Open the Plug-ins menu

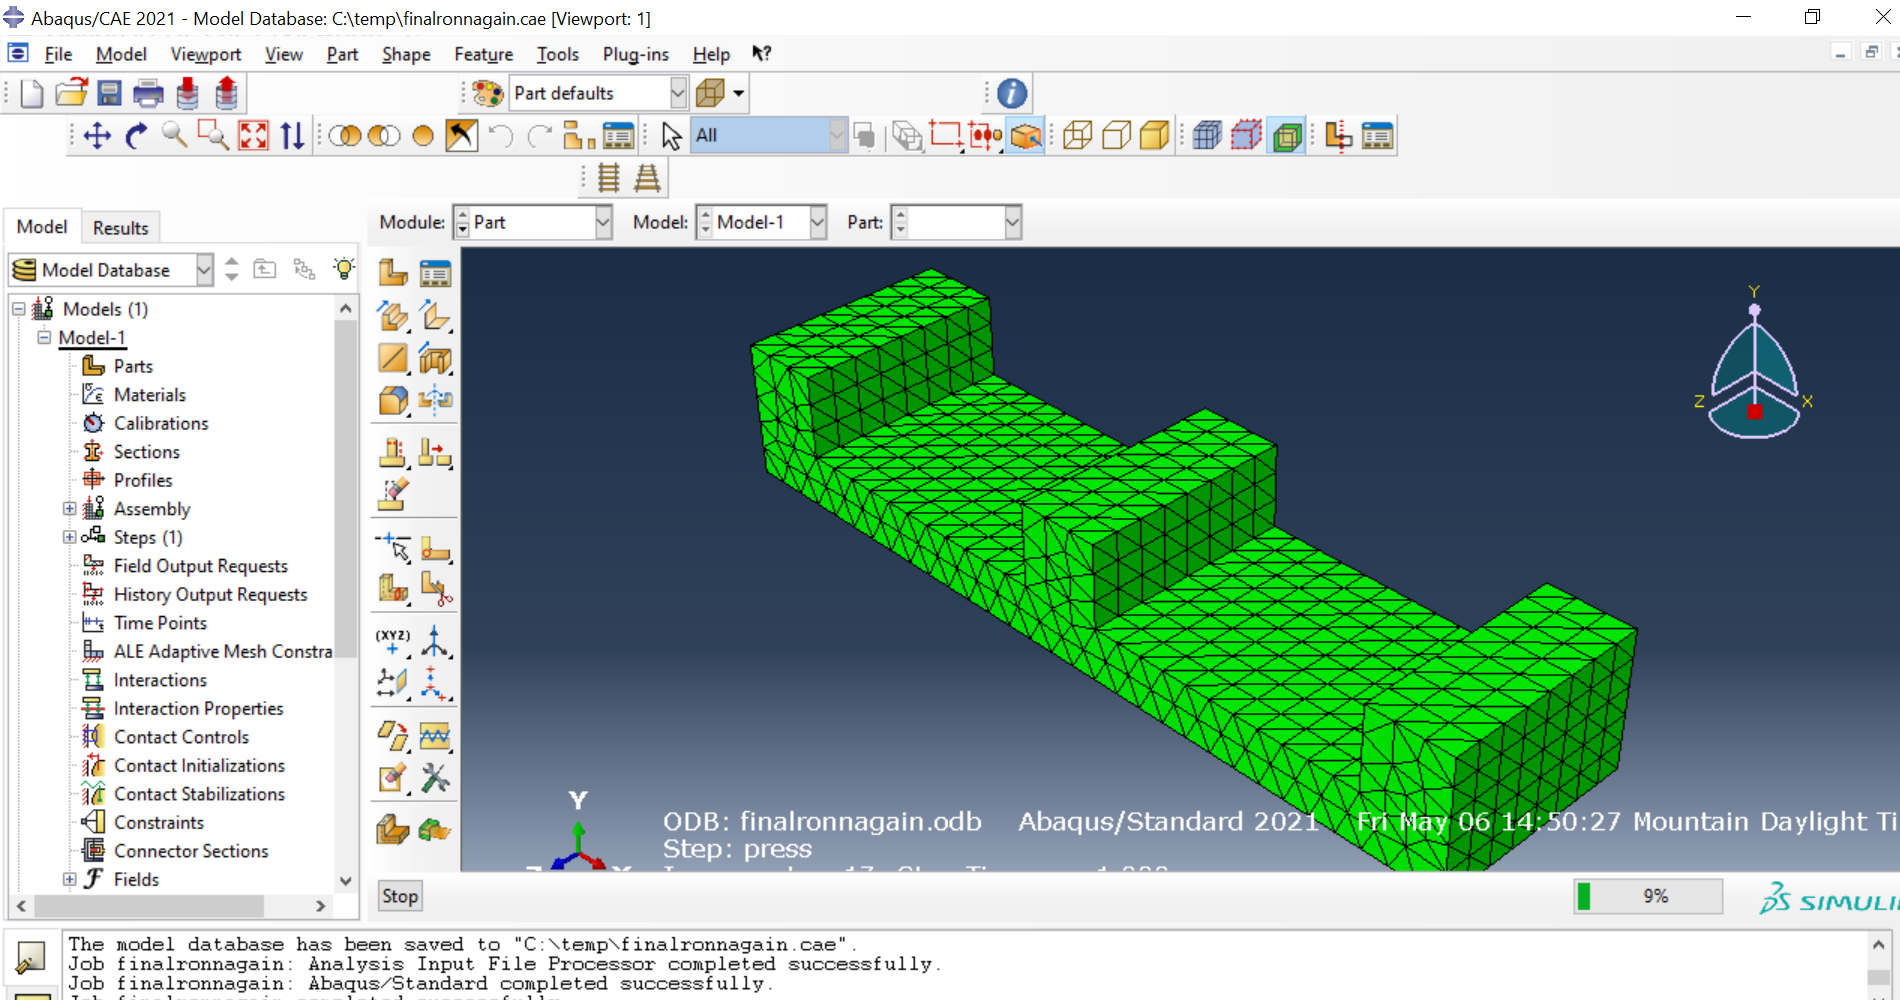click(x=635, y=54)
